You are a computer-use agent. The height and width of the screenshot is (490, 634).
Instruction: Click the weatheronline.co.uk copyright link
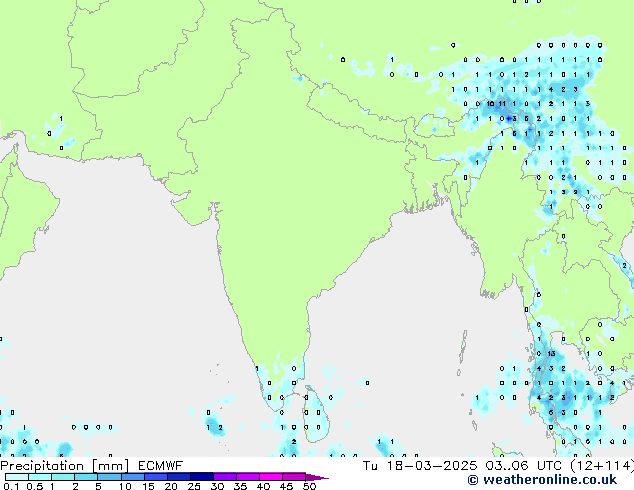(542, 480)
